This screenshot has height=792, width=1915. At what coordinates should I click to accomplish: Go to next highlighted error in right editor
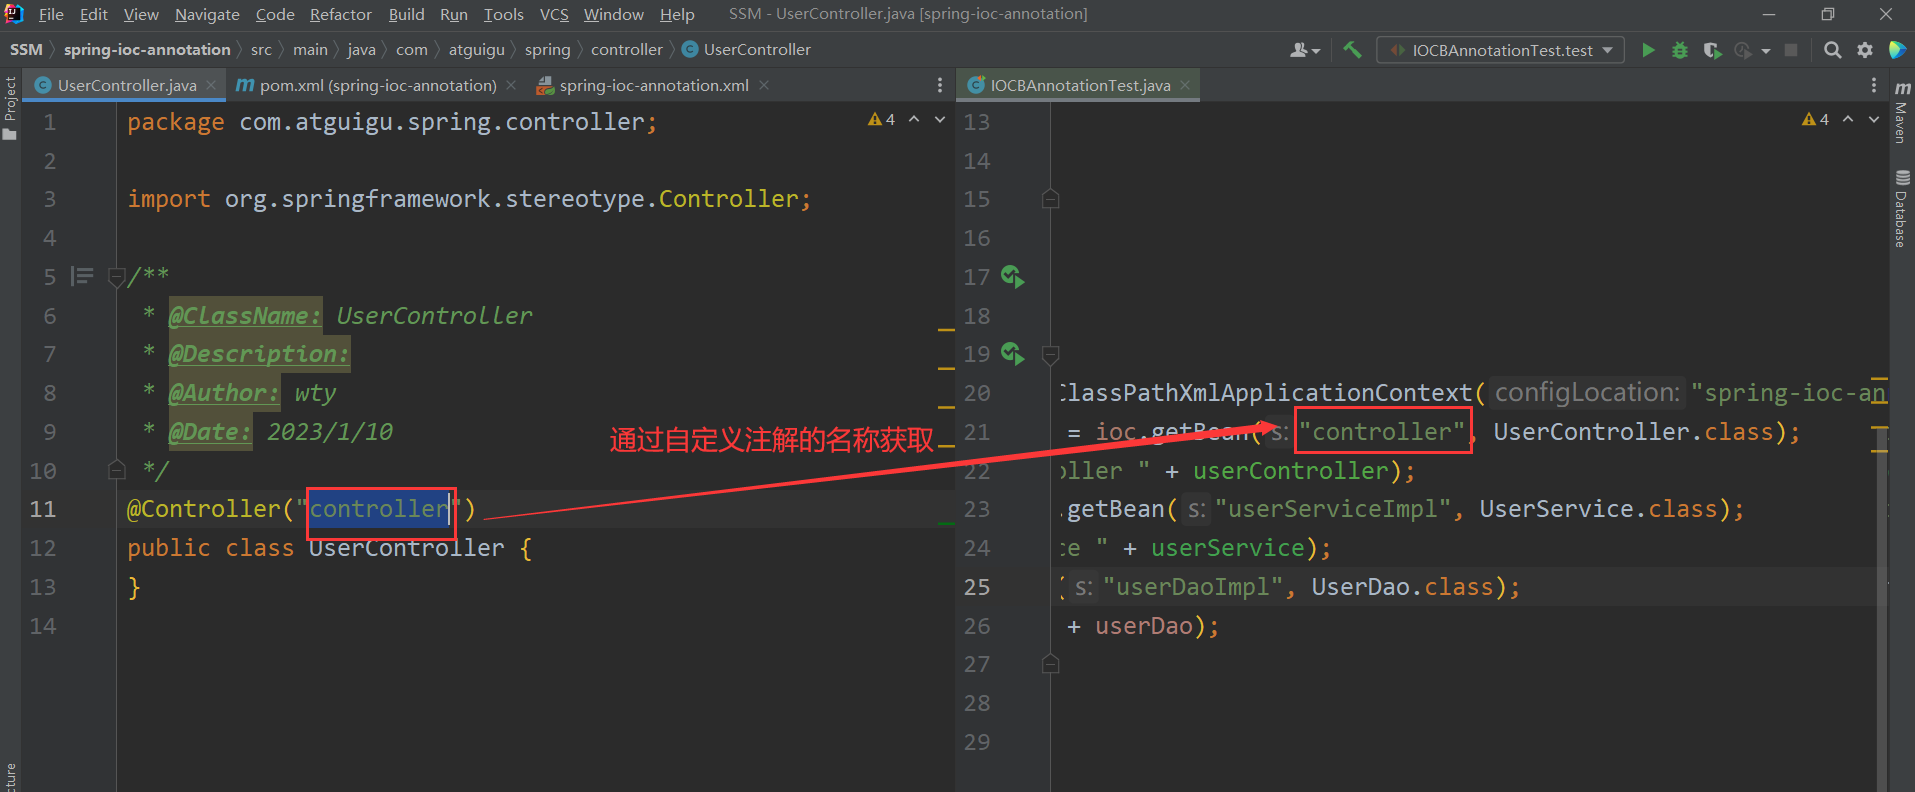pos(1874,119)
